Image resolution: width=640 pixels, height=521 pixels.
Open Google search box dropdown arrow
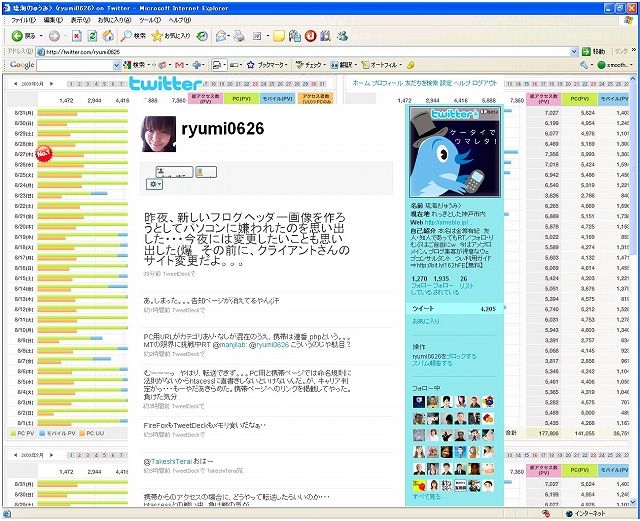[117, 65]
